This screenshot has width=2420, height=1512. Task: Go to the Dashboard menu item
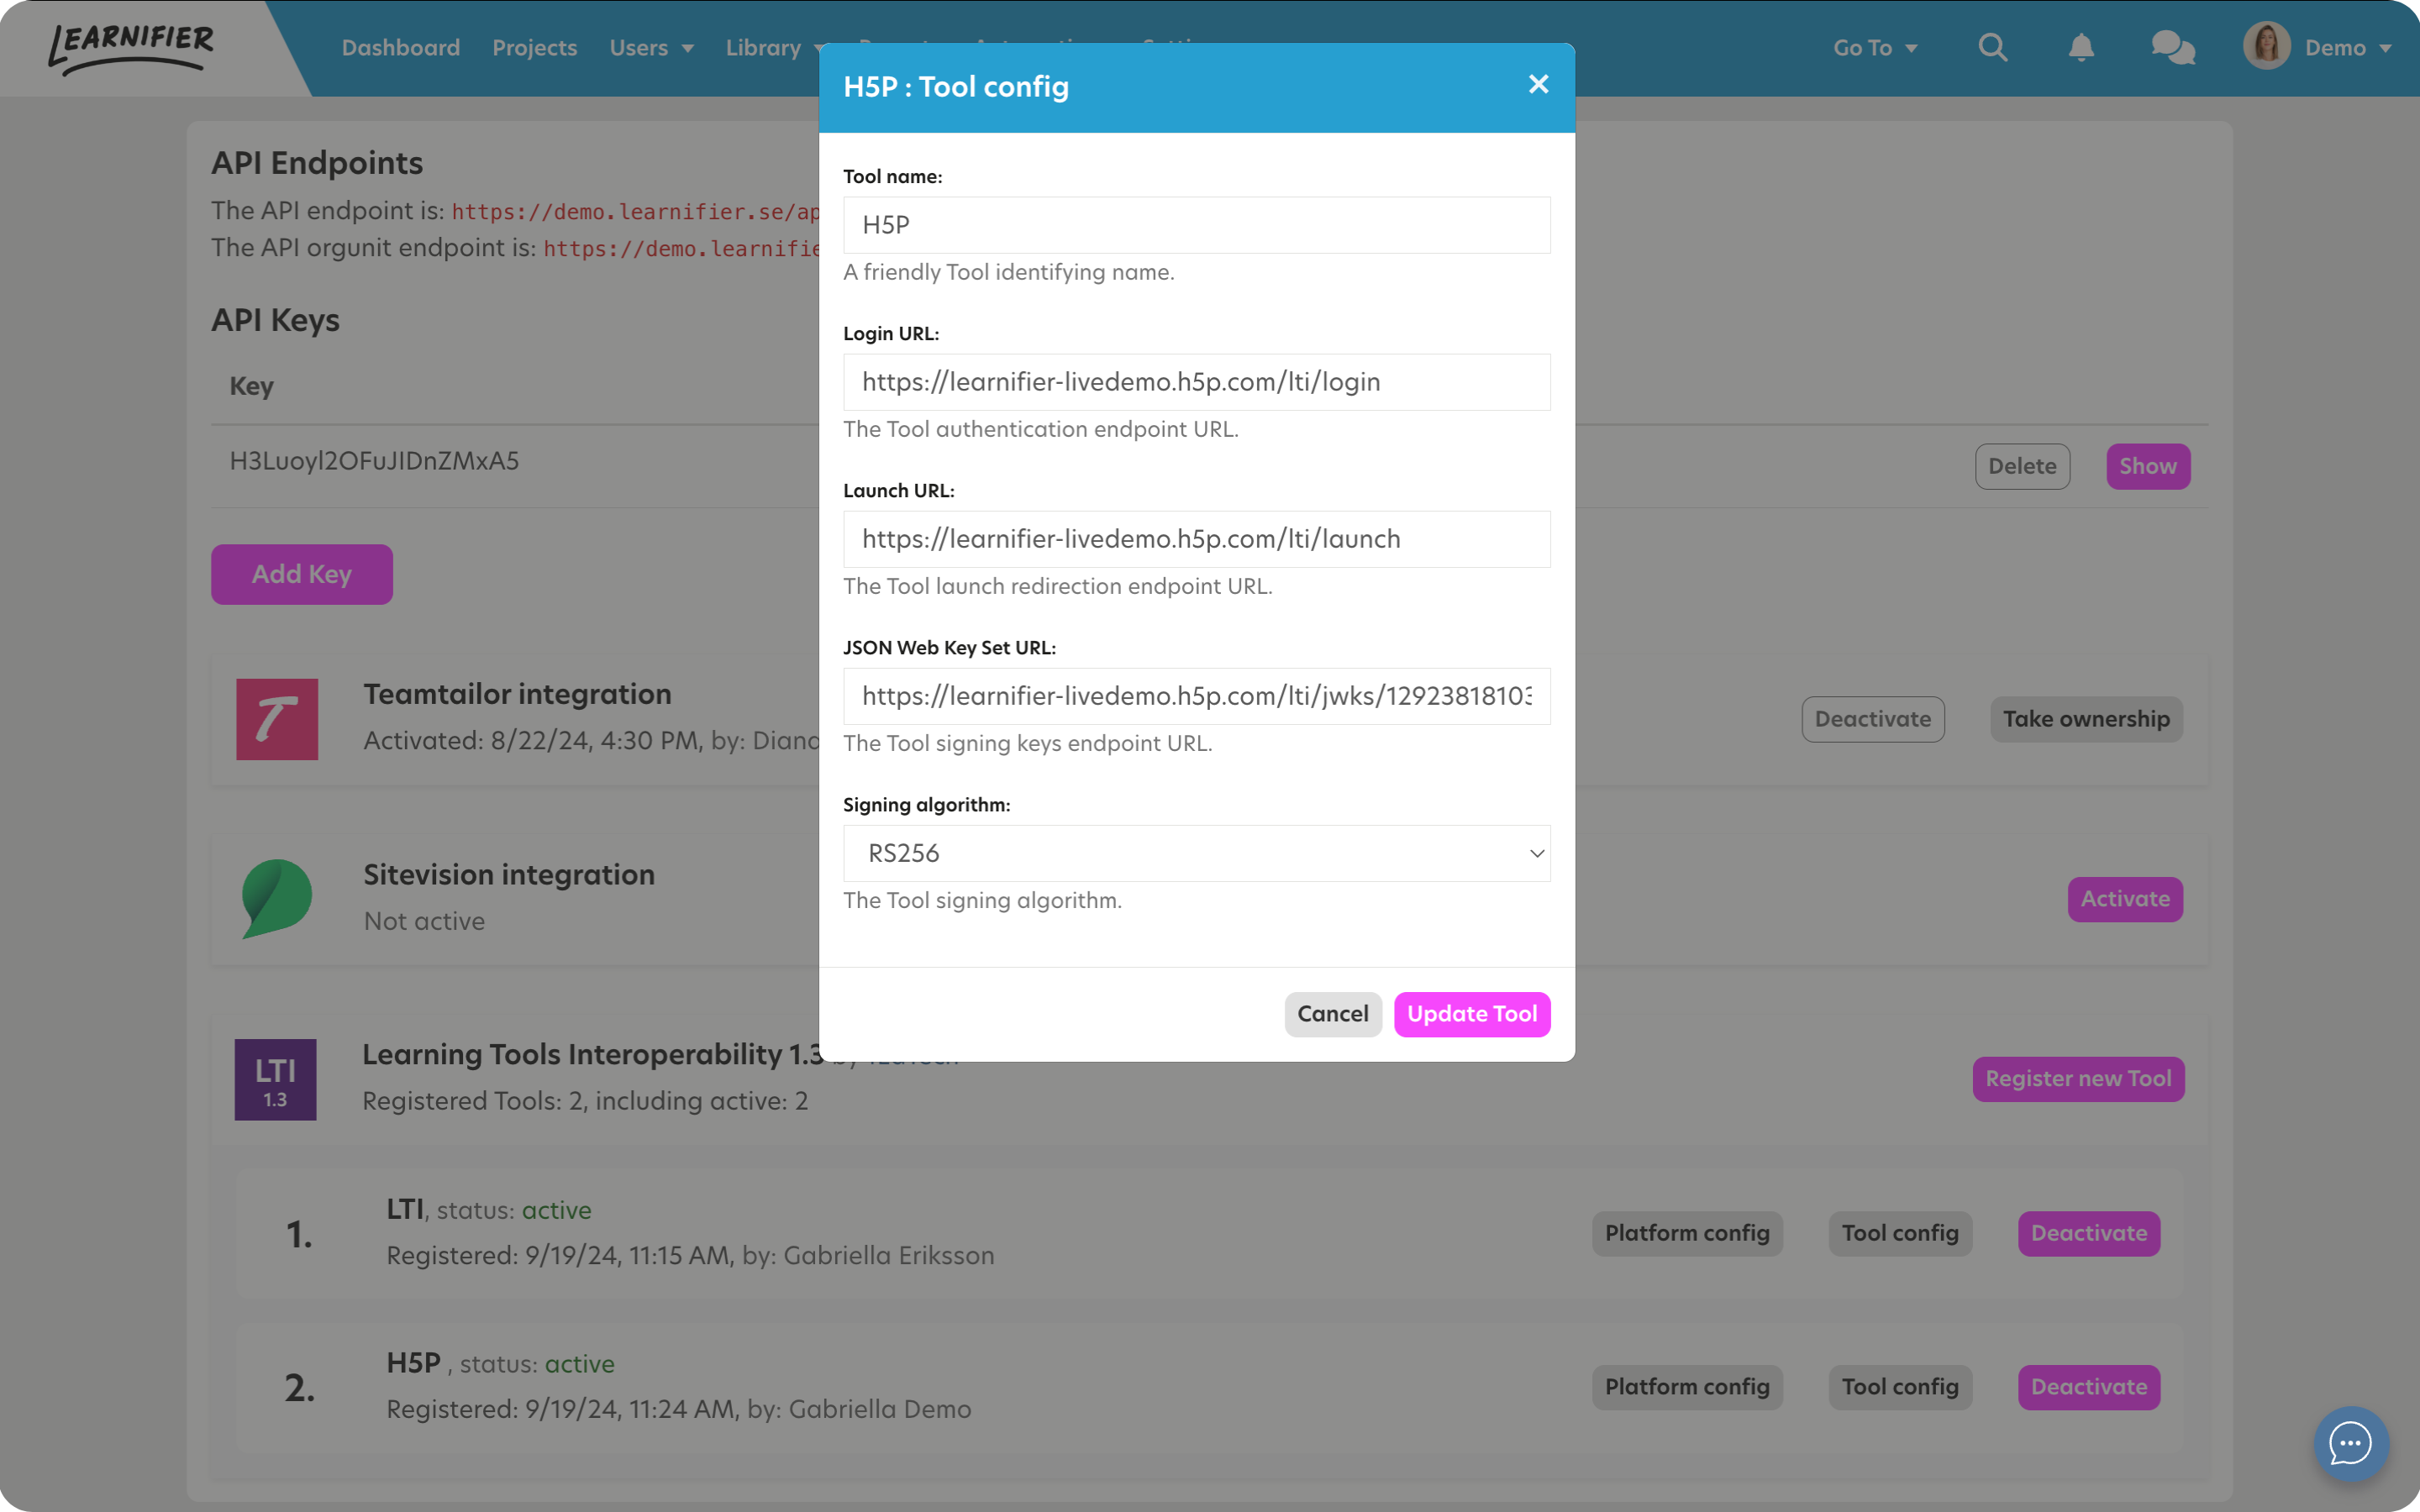(401, 48)
